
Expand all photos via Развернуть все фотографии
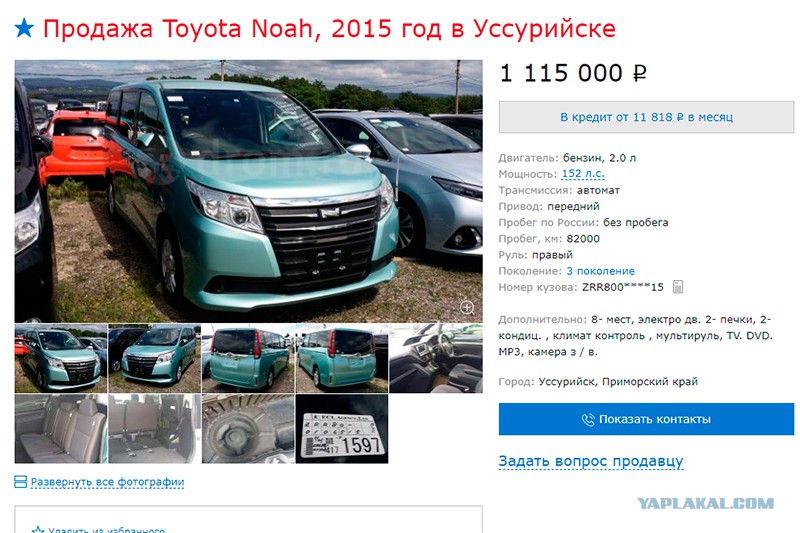107,481
